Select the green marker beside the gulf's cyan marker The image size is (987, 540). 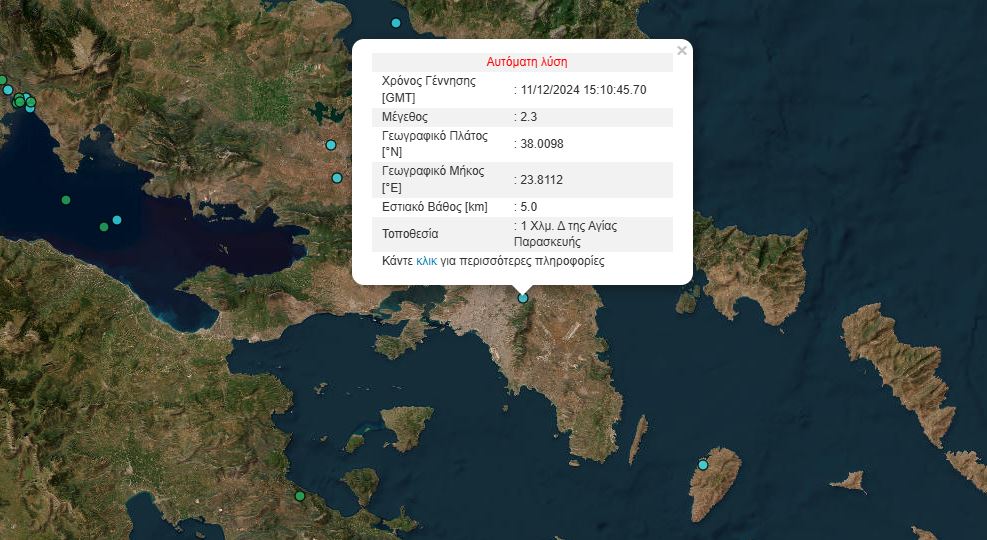104,227
